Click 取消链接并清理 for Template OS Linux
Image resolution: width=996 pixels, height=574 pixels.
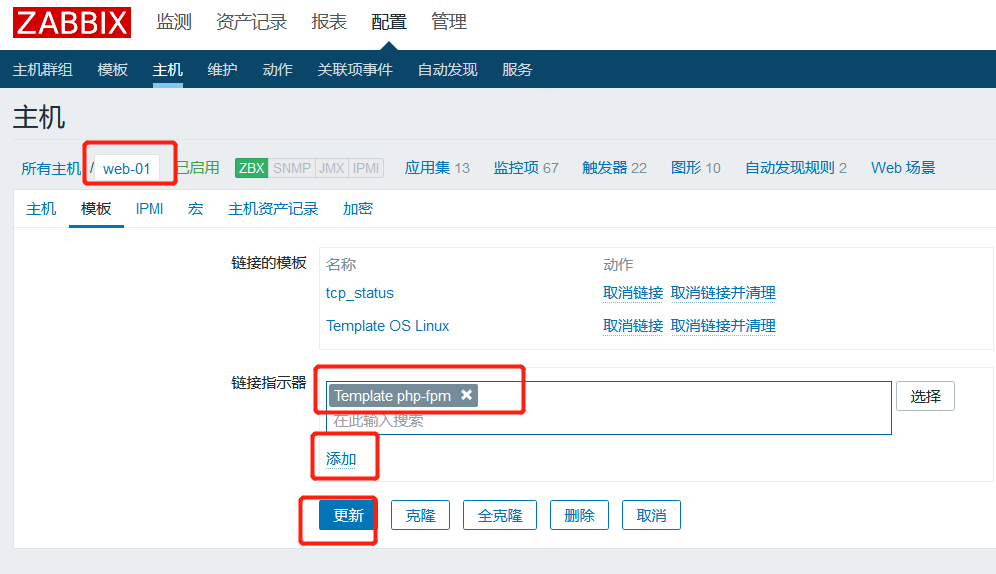click(x=723, y=326)
